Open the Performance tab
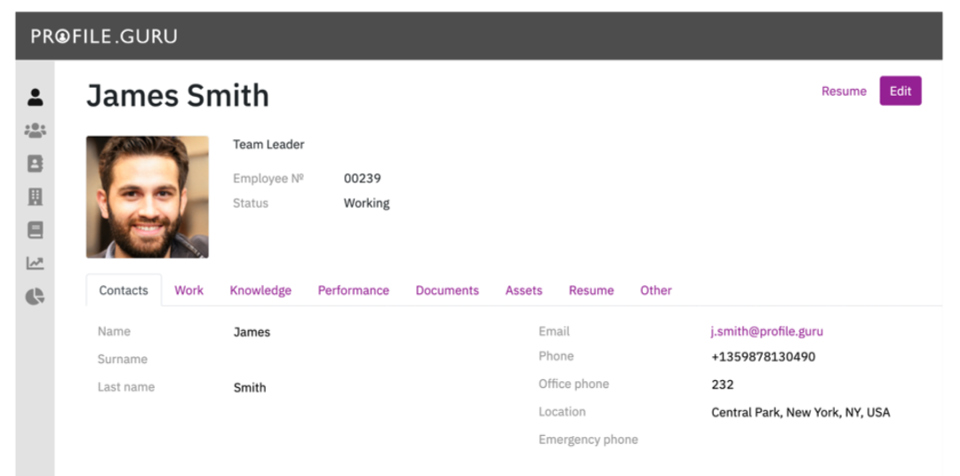960x476 pixels. 353,290
